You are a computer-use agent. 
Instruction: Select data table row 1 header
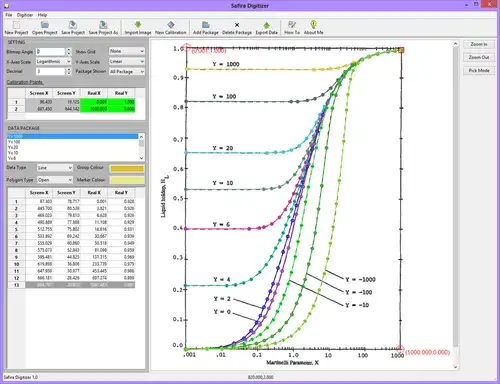pyautogui.click(x=16, y=201)
